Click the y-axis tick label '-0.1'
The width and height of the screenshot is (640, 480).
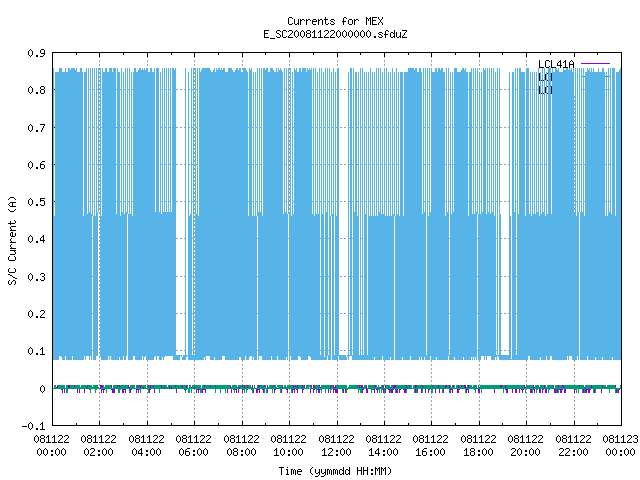[x=33, y=426]
